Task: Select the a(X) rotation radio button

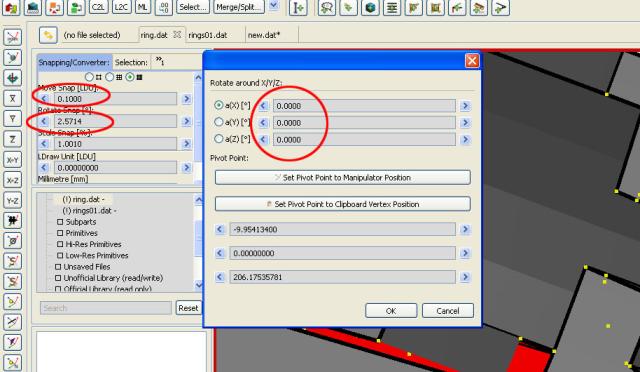Action: (219, 105)
